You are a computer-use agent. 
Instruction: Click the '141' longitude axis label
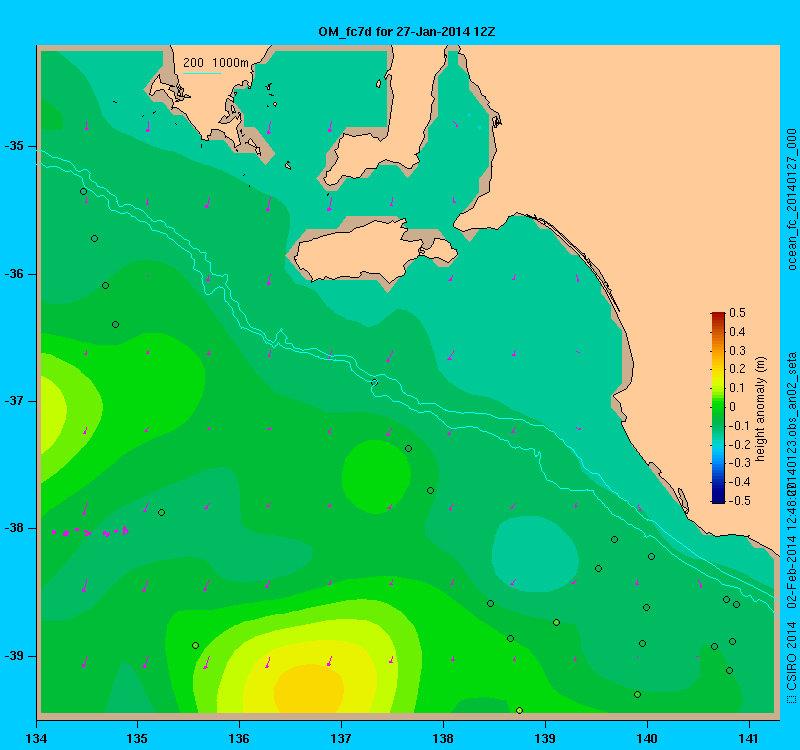(749, 738)
